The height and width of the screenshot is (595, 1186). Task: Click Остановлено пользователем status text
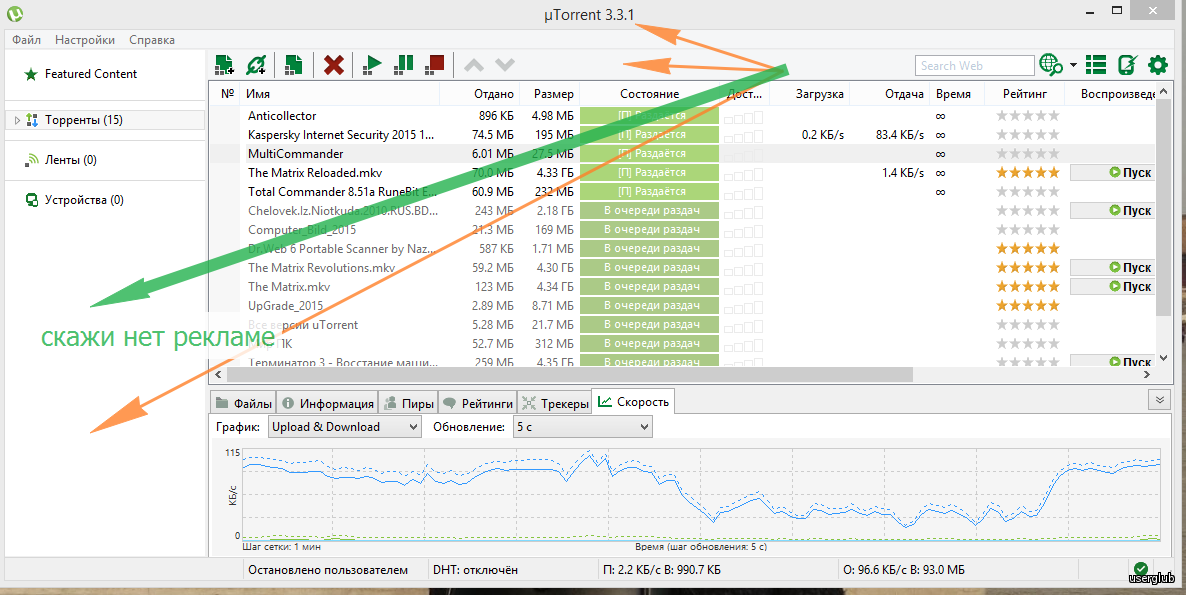tap(328, 569)
